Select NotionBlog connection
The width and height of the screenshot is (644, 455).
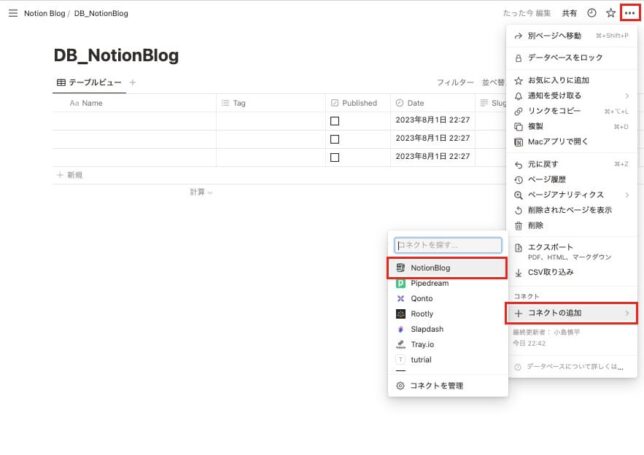(447, 268)
